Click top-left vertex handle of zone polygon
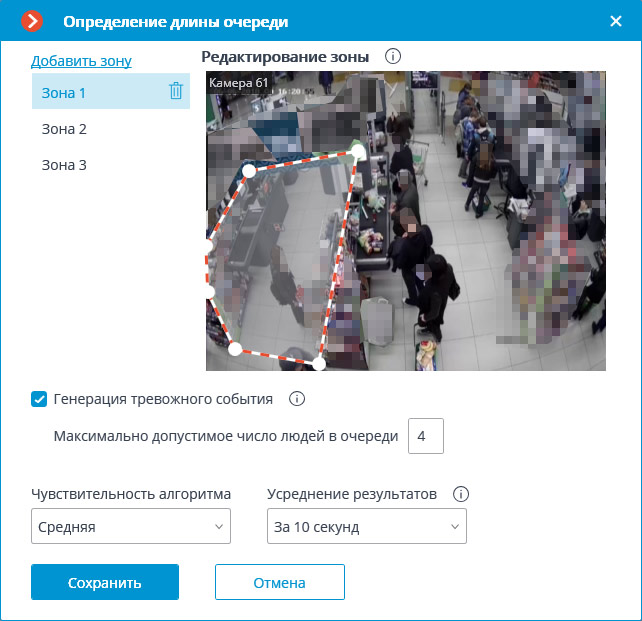This screenshot has width=642, height=621. tap(249, 171)
